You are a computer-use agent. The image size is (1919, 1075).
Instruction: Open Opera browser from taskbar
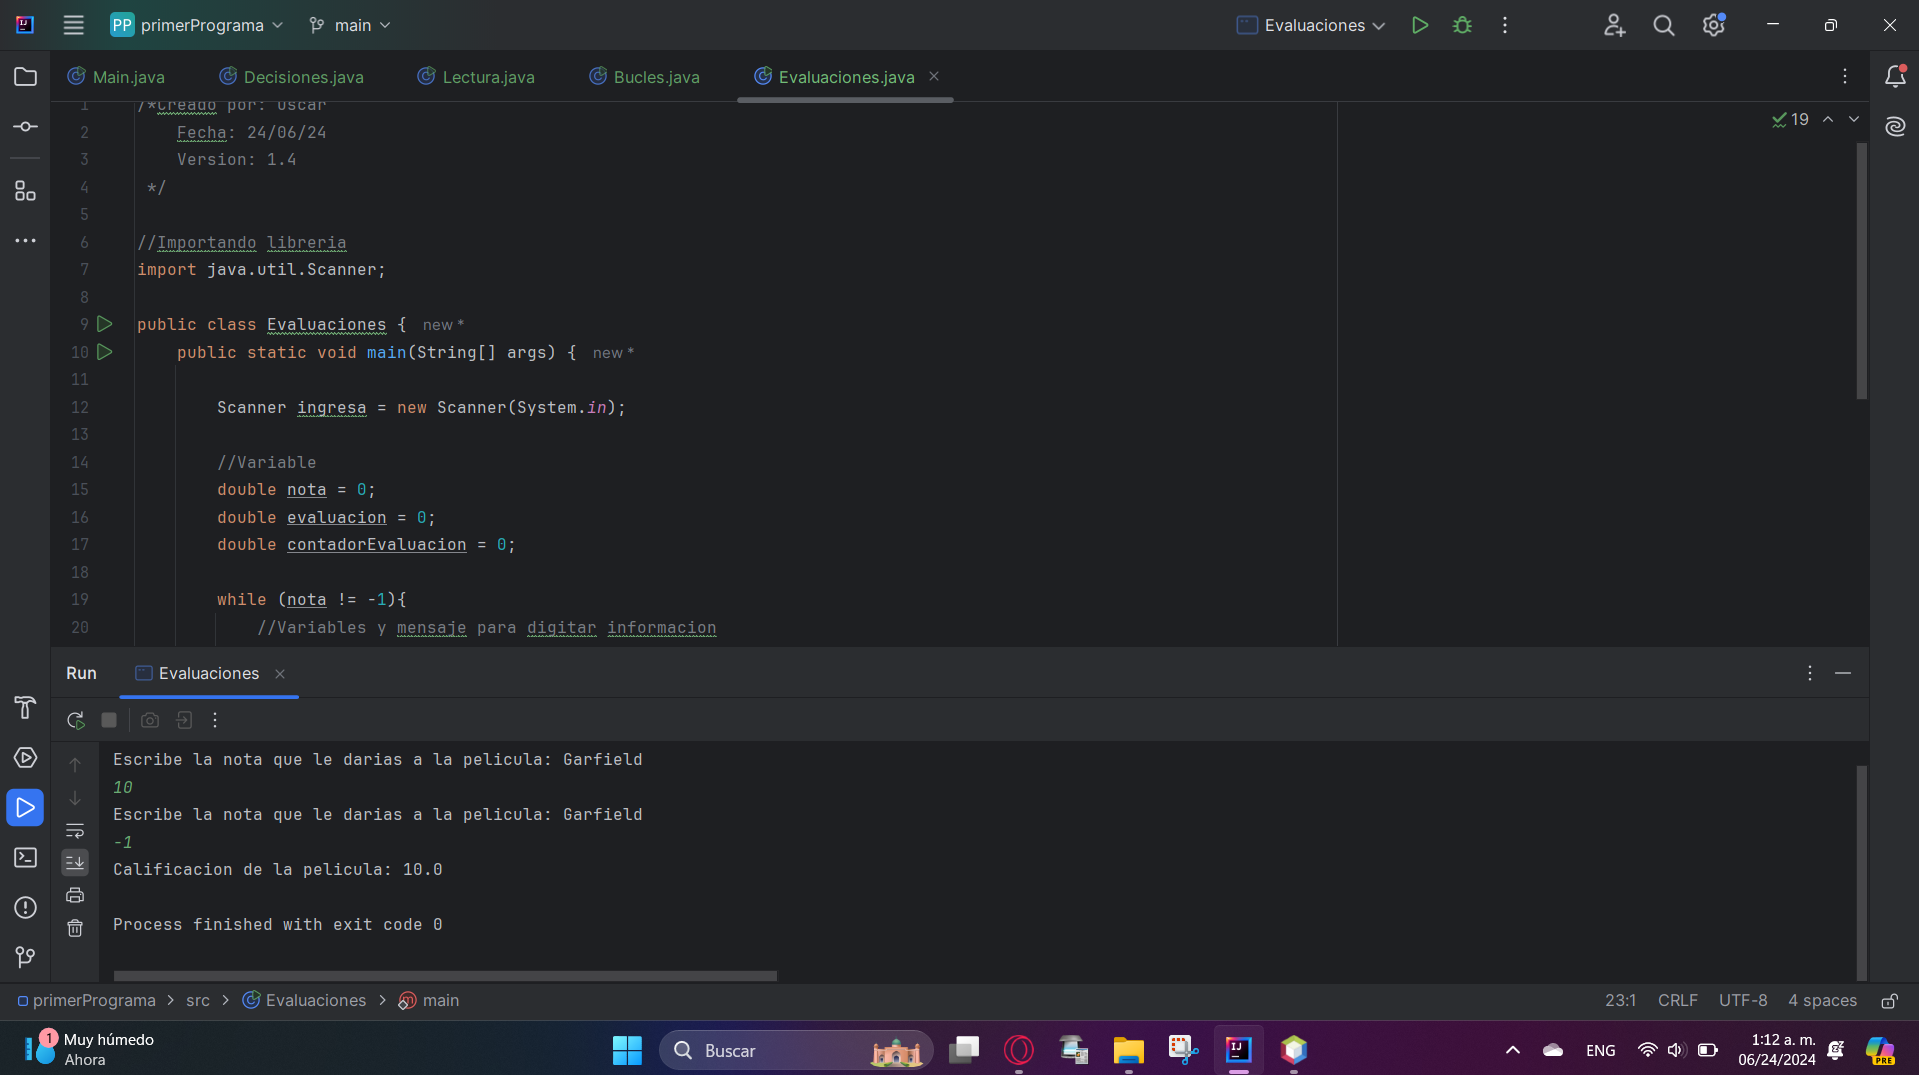tap(1018, 1050)
